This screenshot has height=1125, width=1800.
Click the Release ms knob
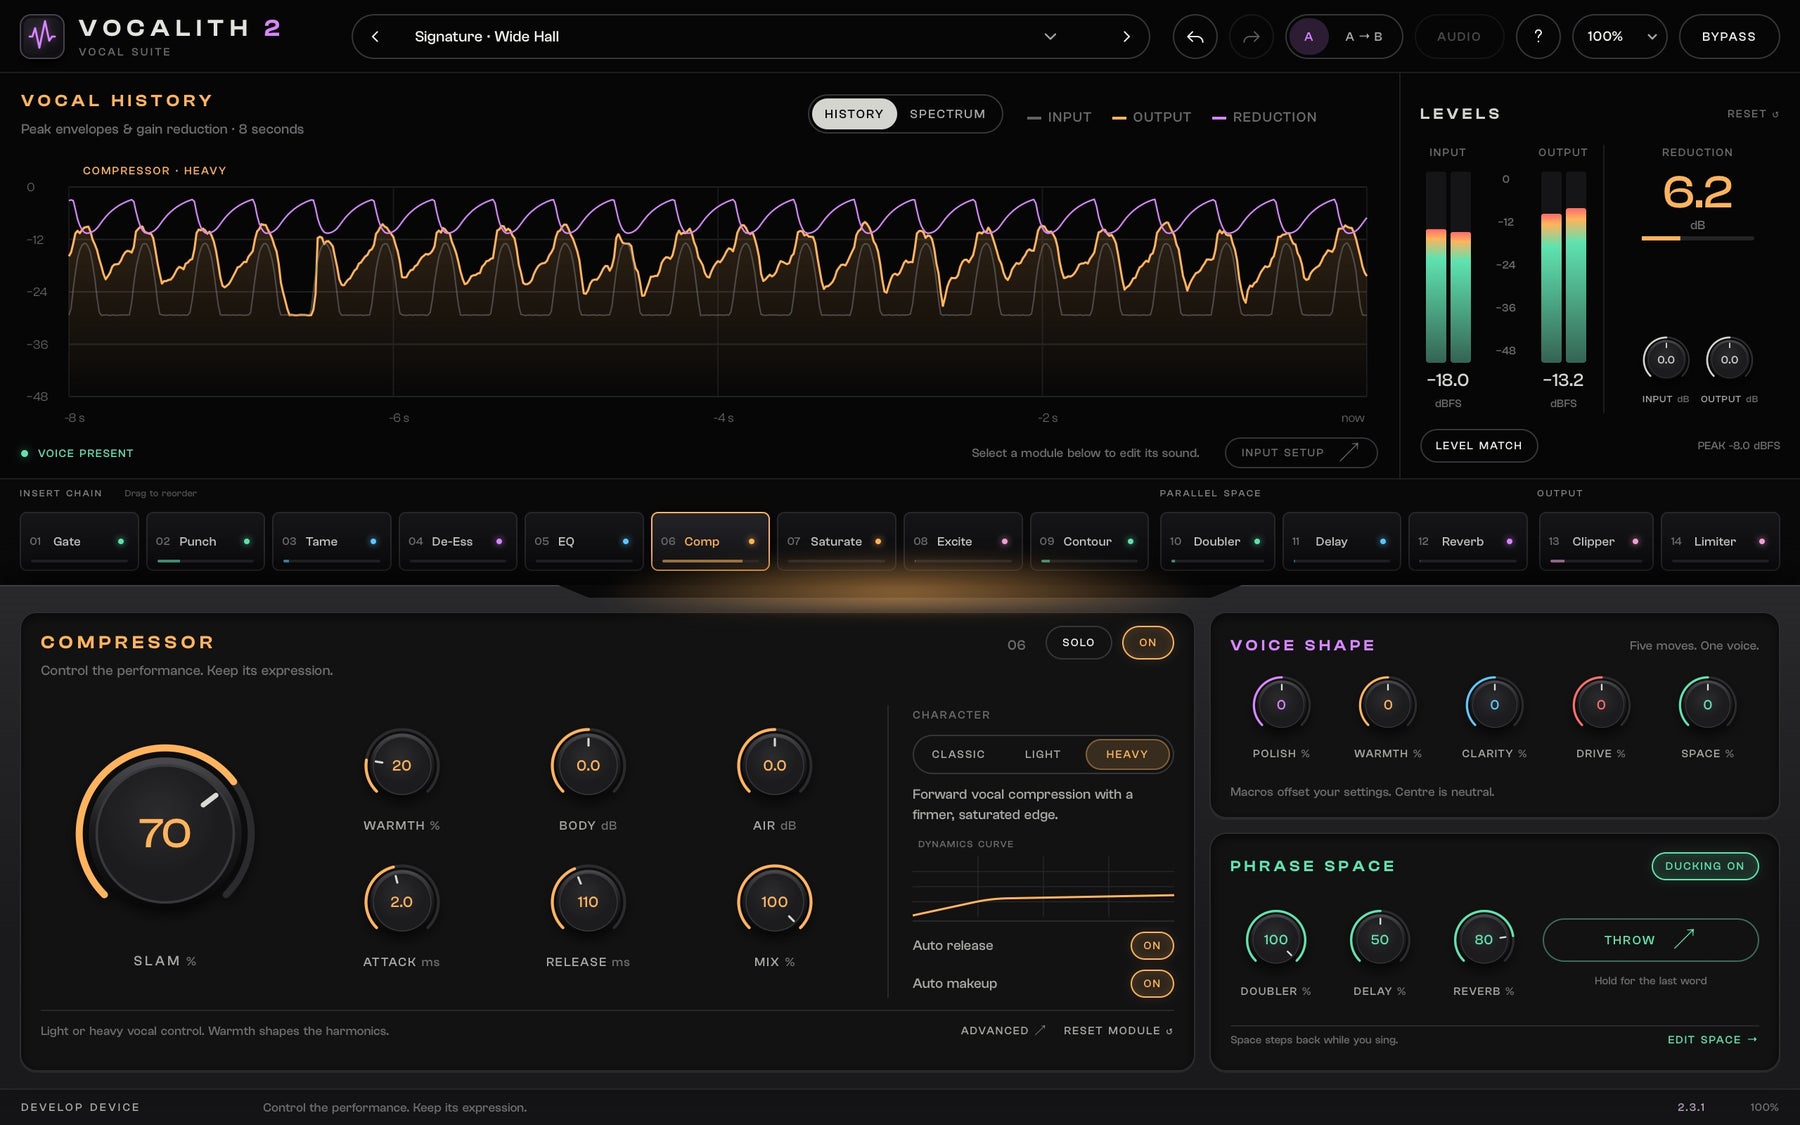588,901
